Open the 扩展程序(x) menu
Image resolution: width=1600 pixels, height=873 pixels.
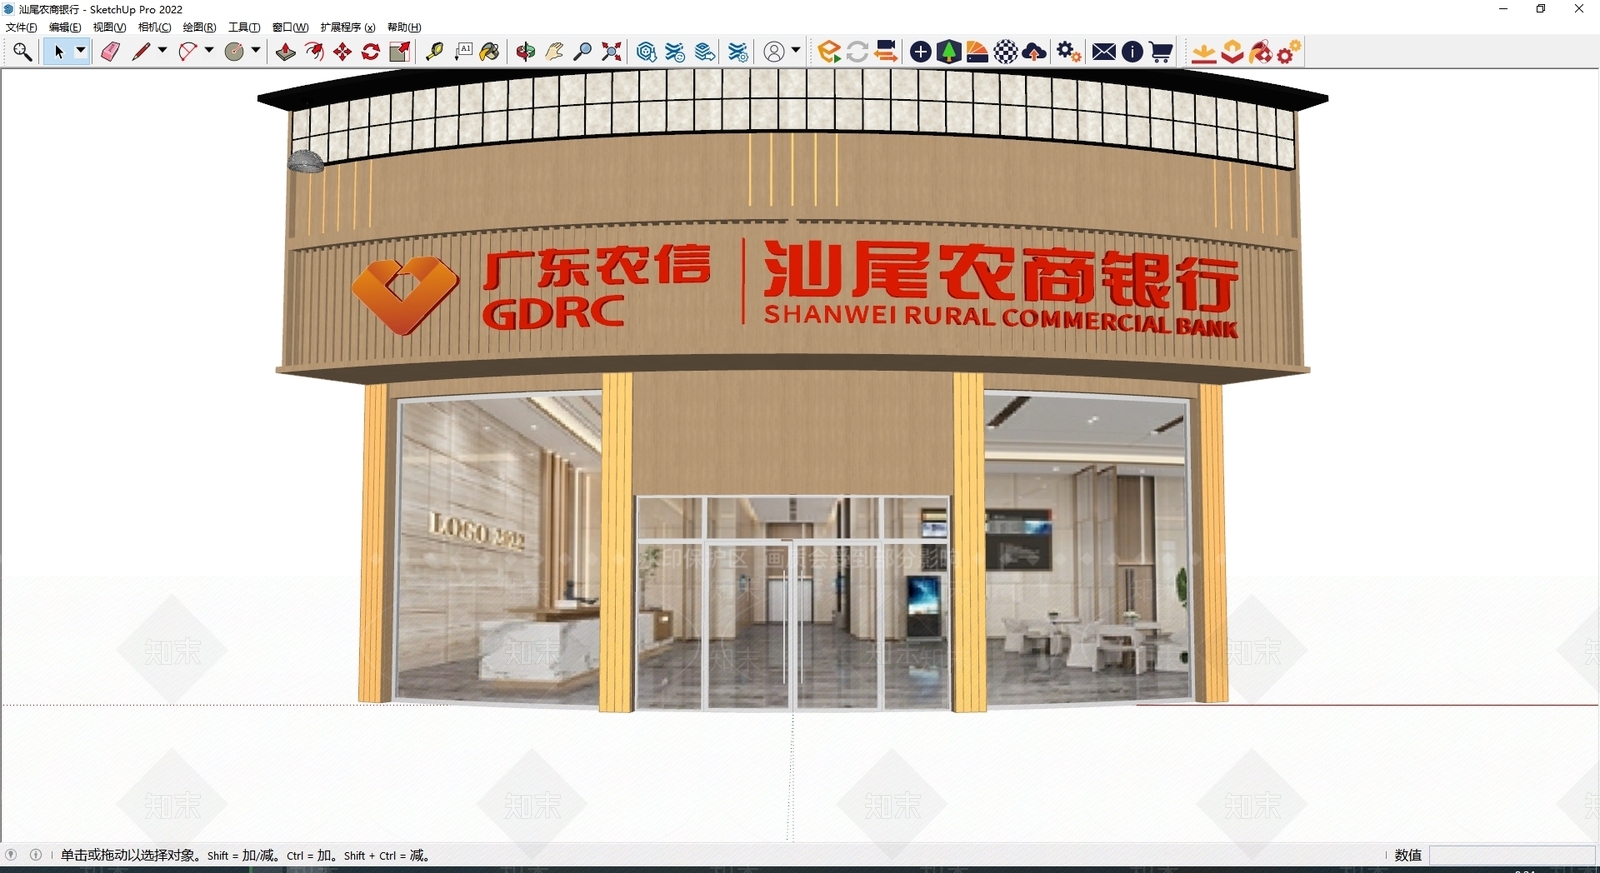click(348, 27)
